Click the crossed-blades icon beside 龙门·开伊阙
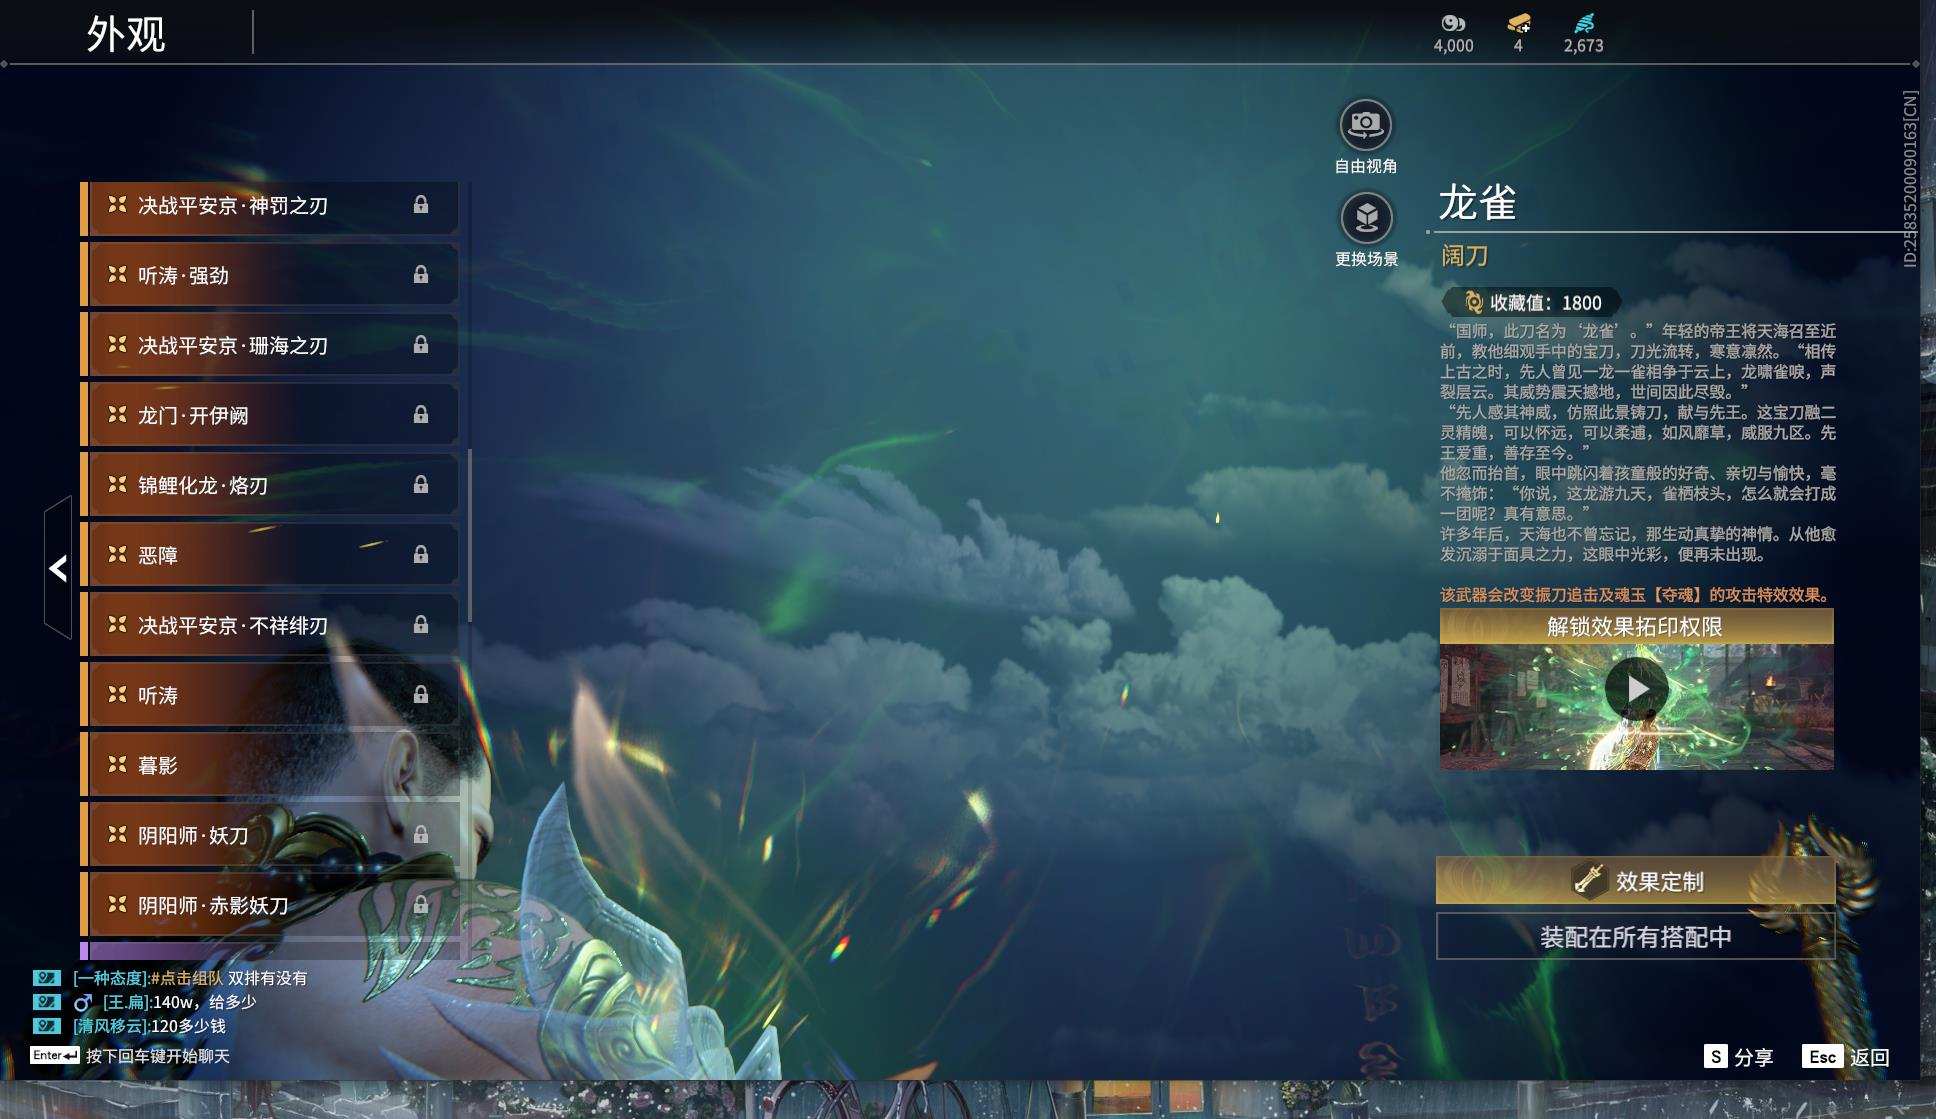 point(117,414)
